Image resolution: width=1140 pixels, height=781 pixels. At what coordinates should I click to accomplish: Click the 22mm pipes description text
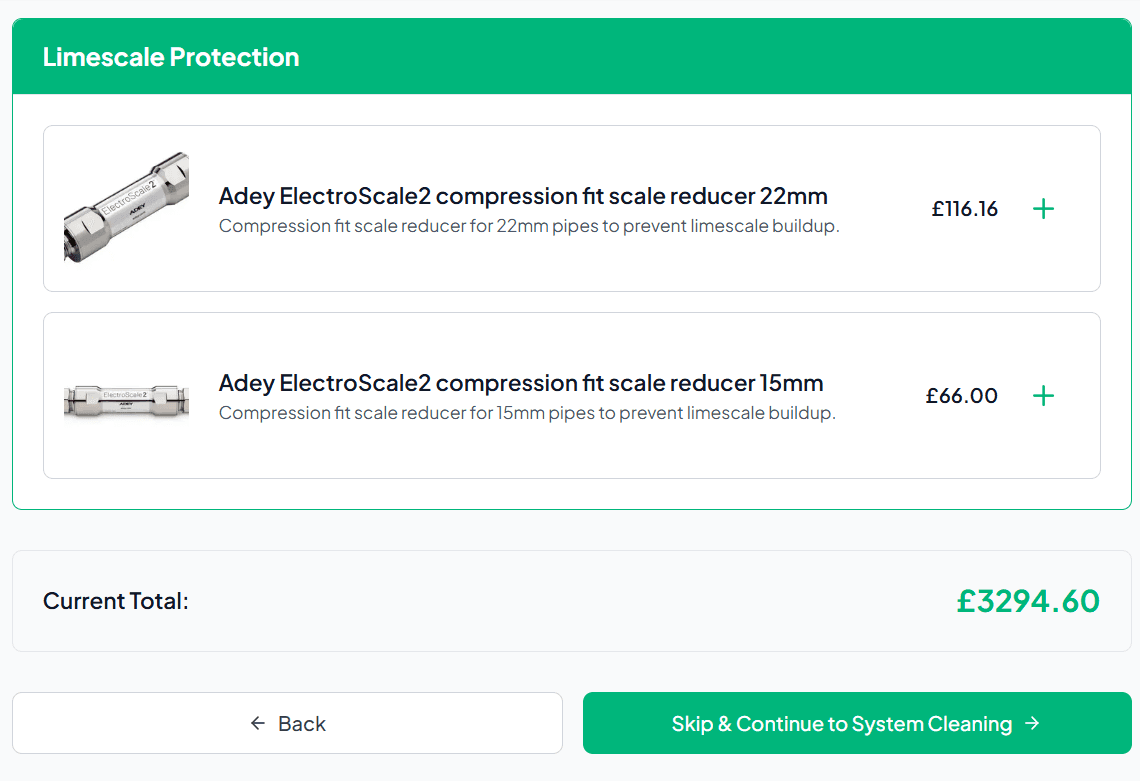point(529,226)
